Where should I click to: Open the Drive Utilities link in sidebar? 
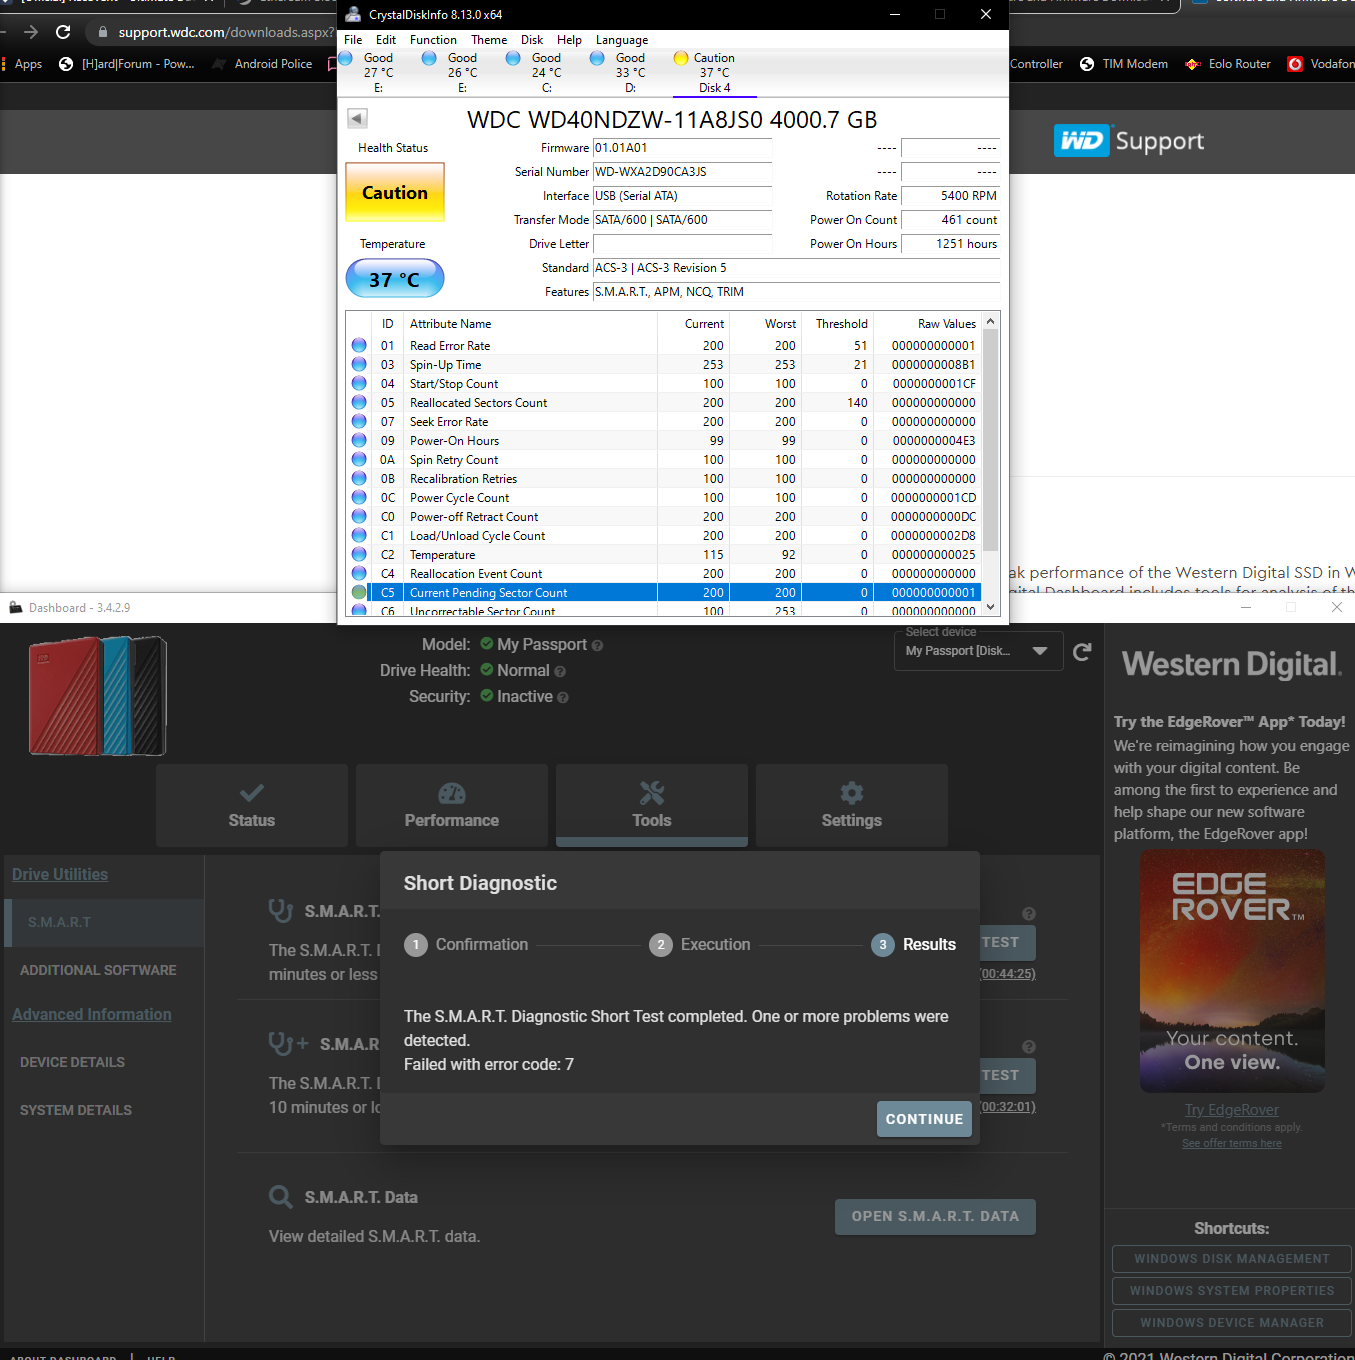[x=60, y=874]
